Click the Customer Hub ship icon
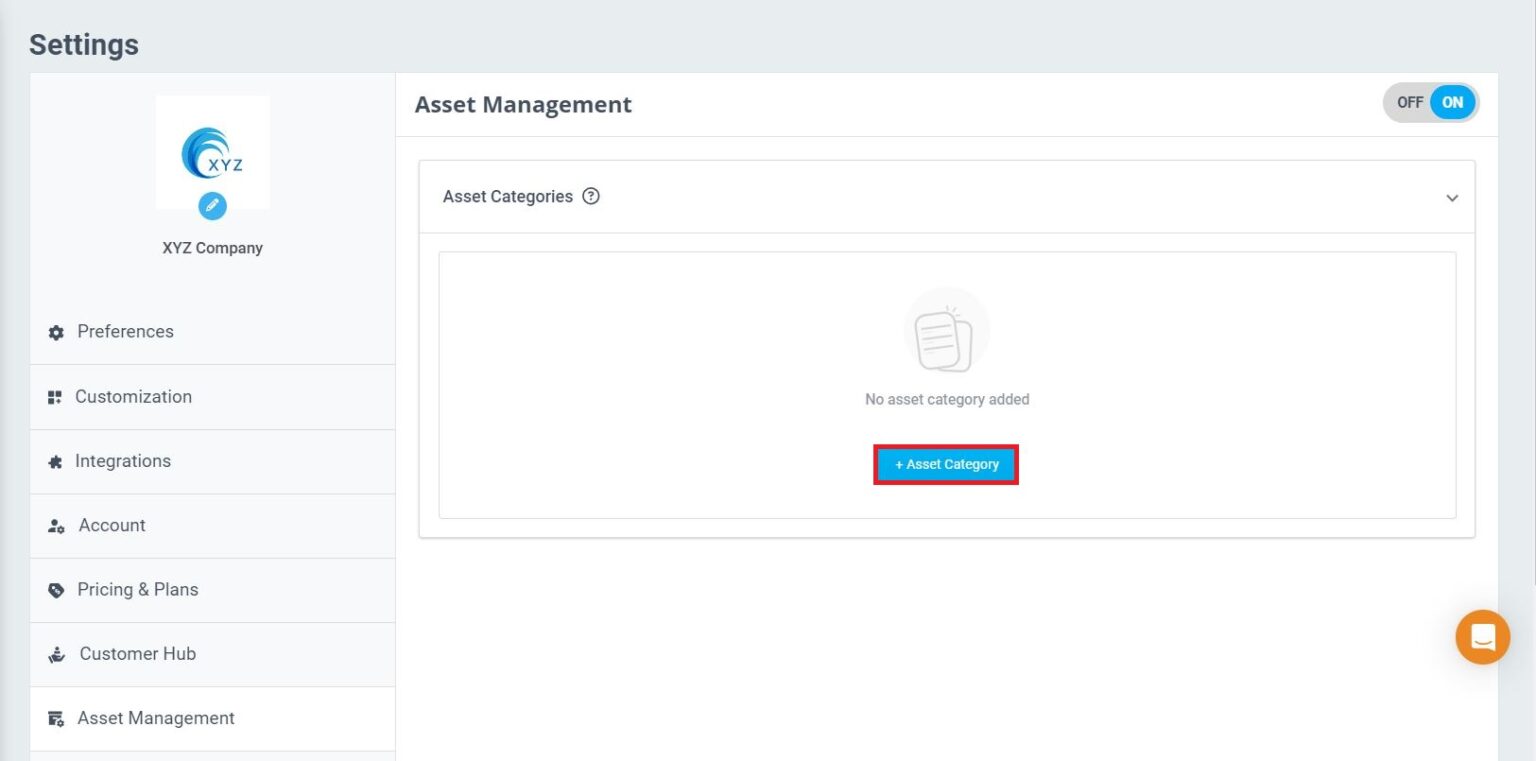The image size is (1536, 761). 55,654
